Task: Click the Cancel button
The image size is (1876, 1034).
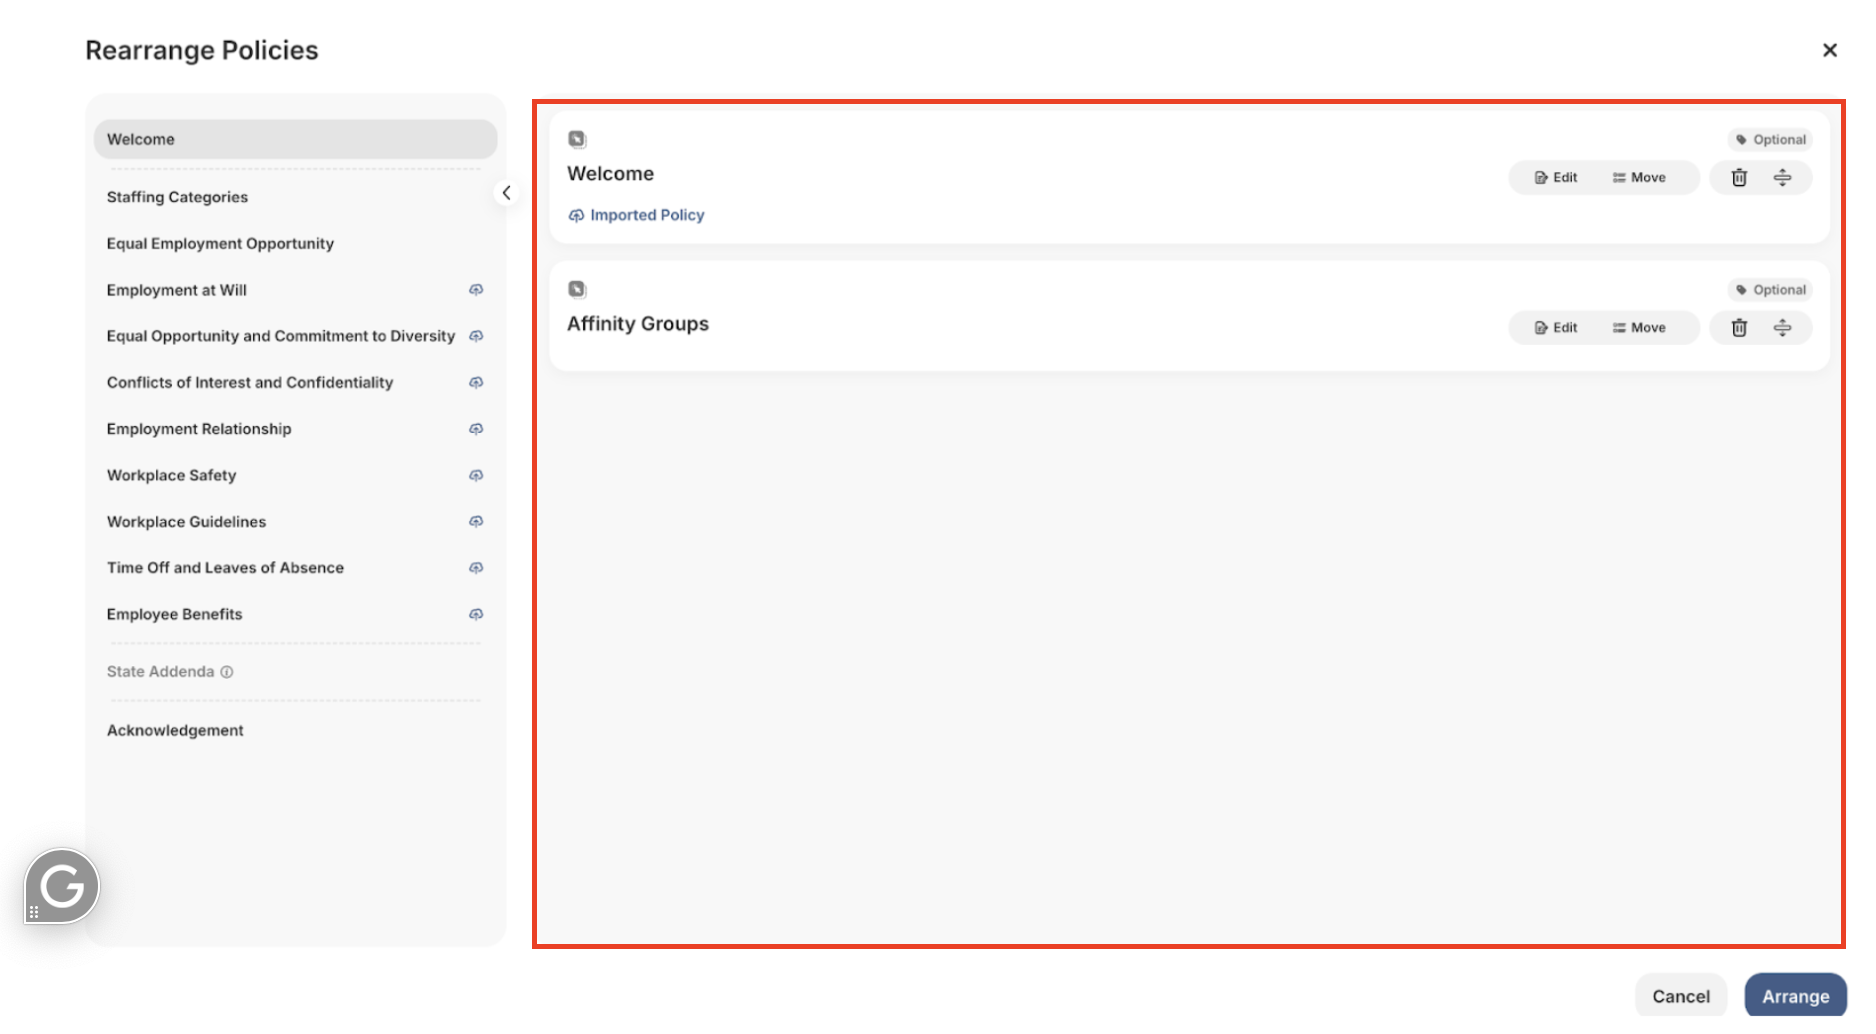Action: [x=1681, y=996]
